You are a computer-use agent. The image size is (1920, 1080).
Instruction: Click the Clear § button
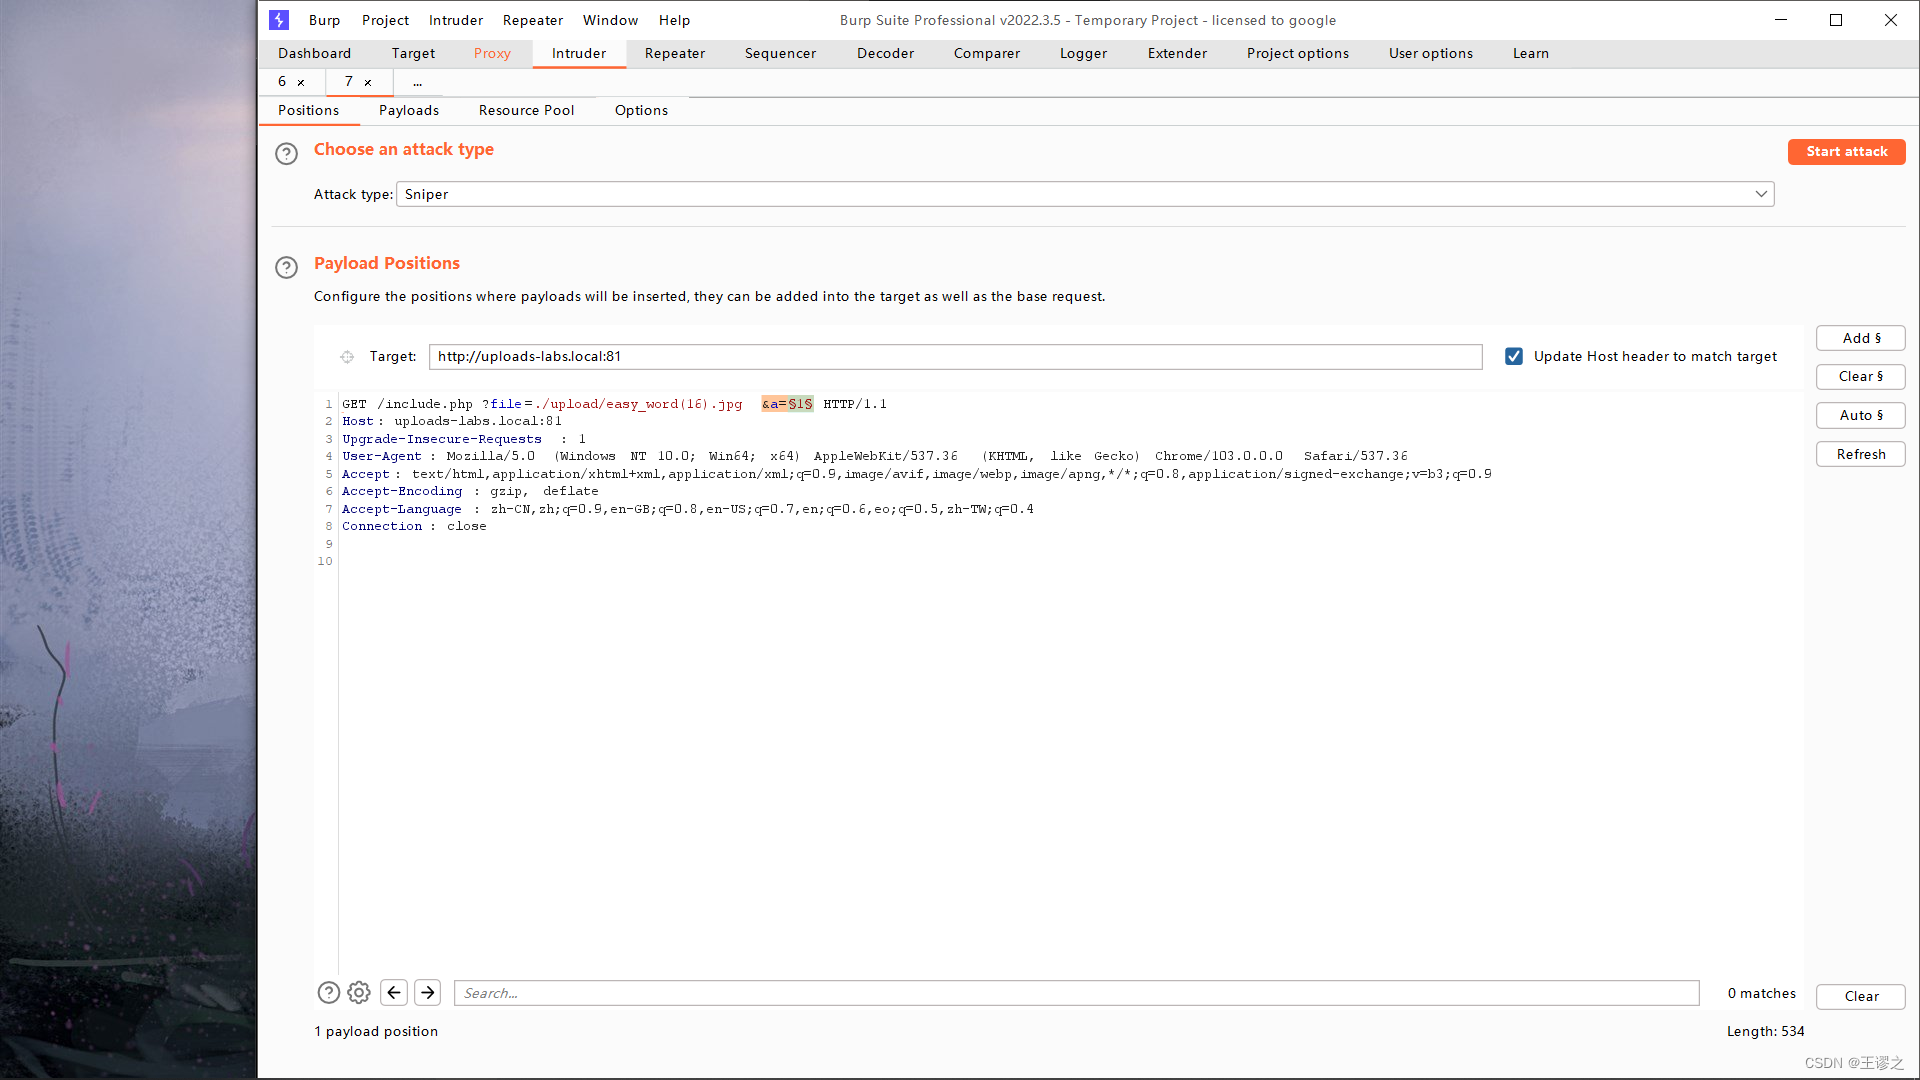tap(1861, 376)
